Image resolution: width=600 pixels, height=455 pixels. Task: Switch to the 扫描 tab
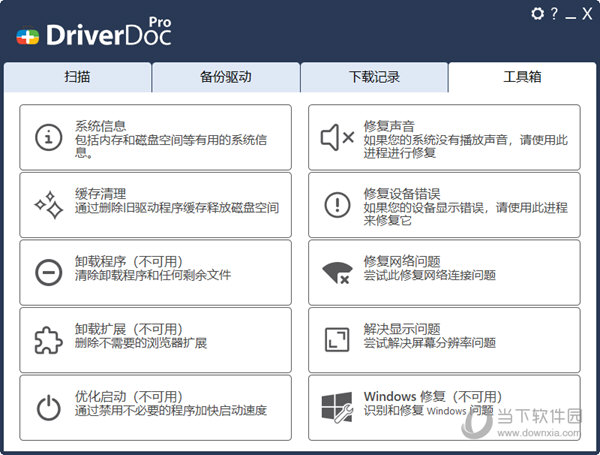point(78,77)
